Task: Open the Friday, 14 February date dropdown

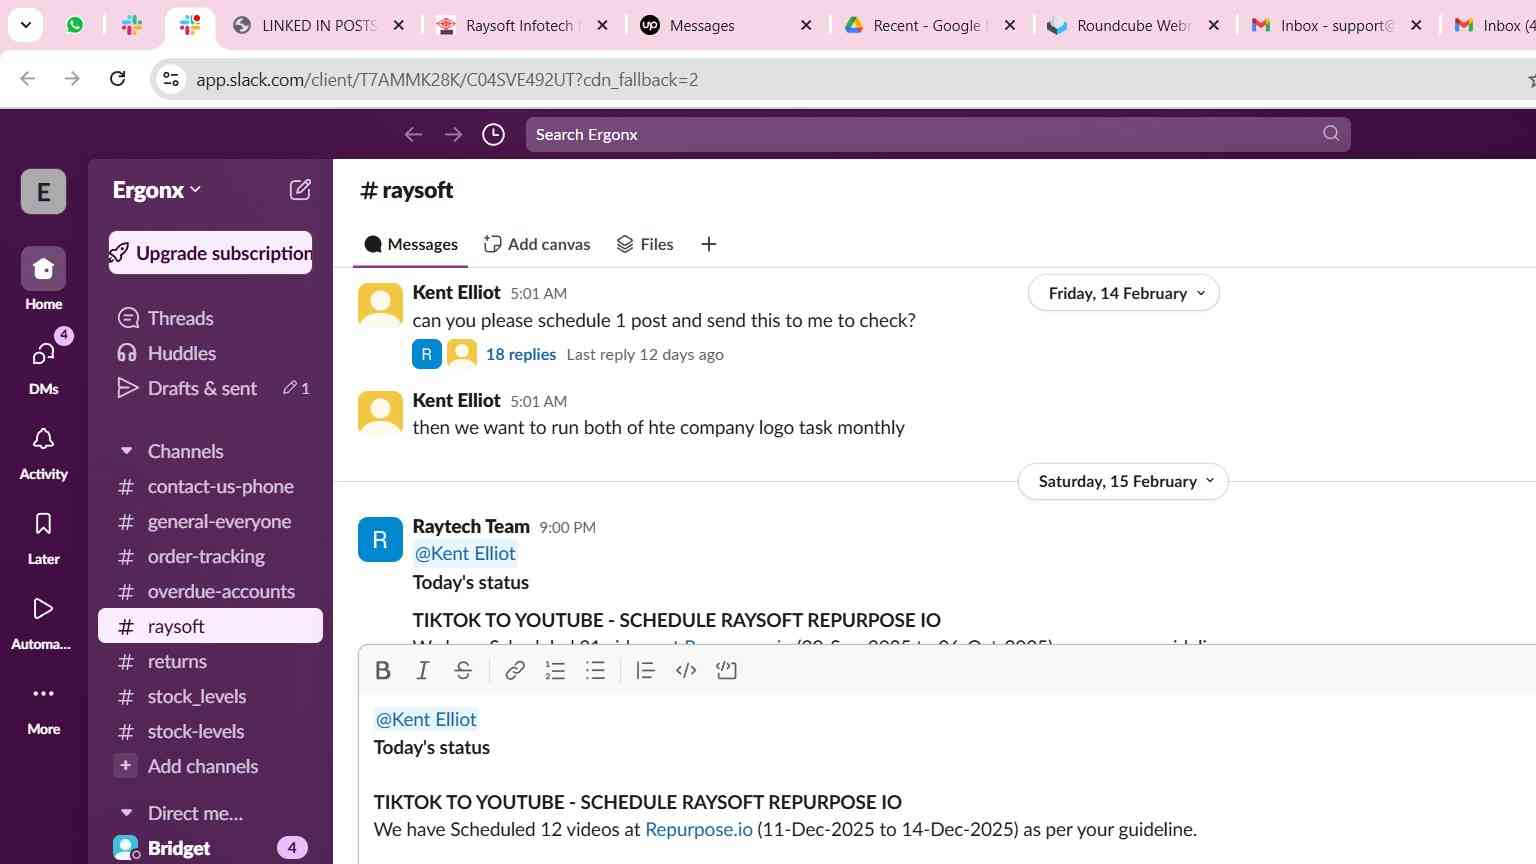Action: (1124, 293)
